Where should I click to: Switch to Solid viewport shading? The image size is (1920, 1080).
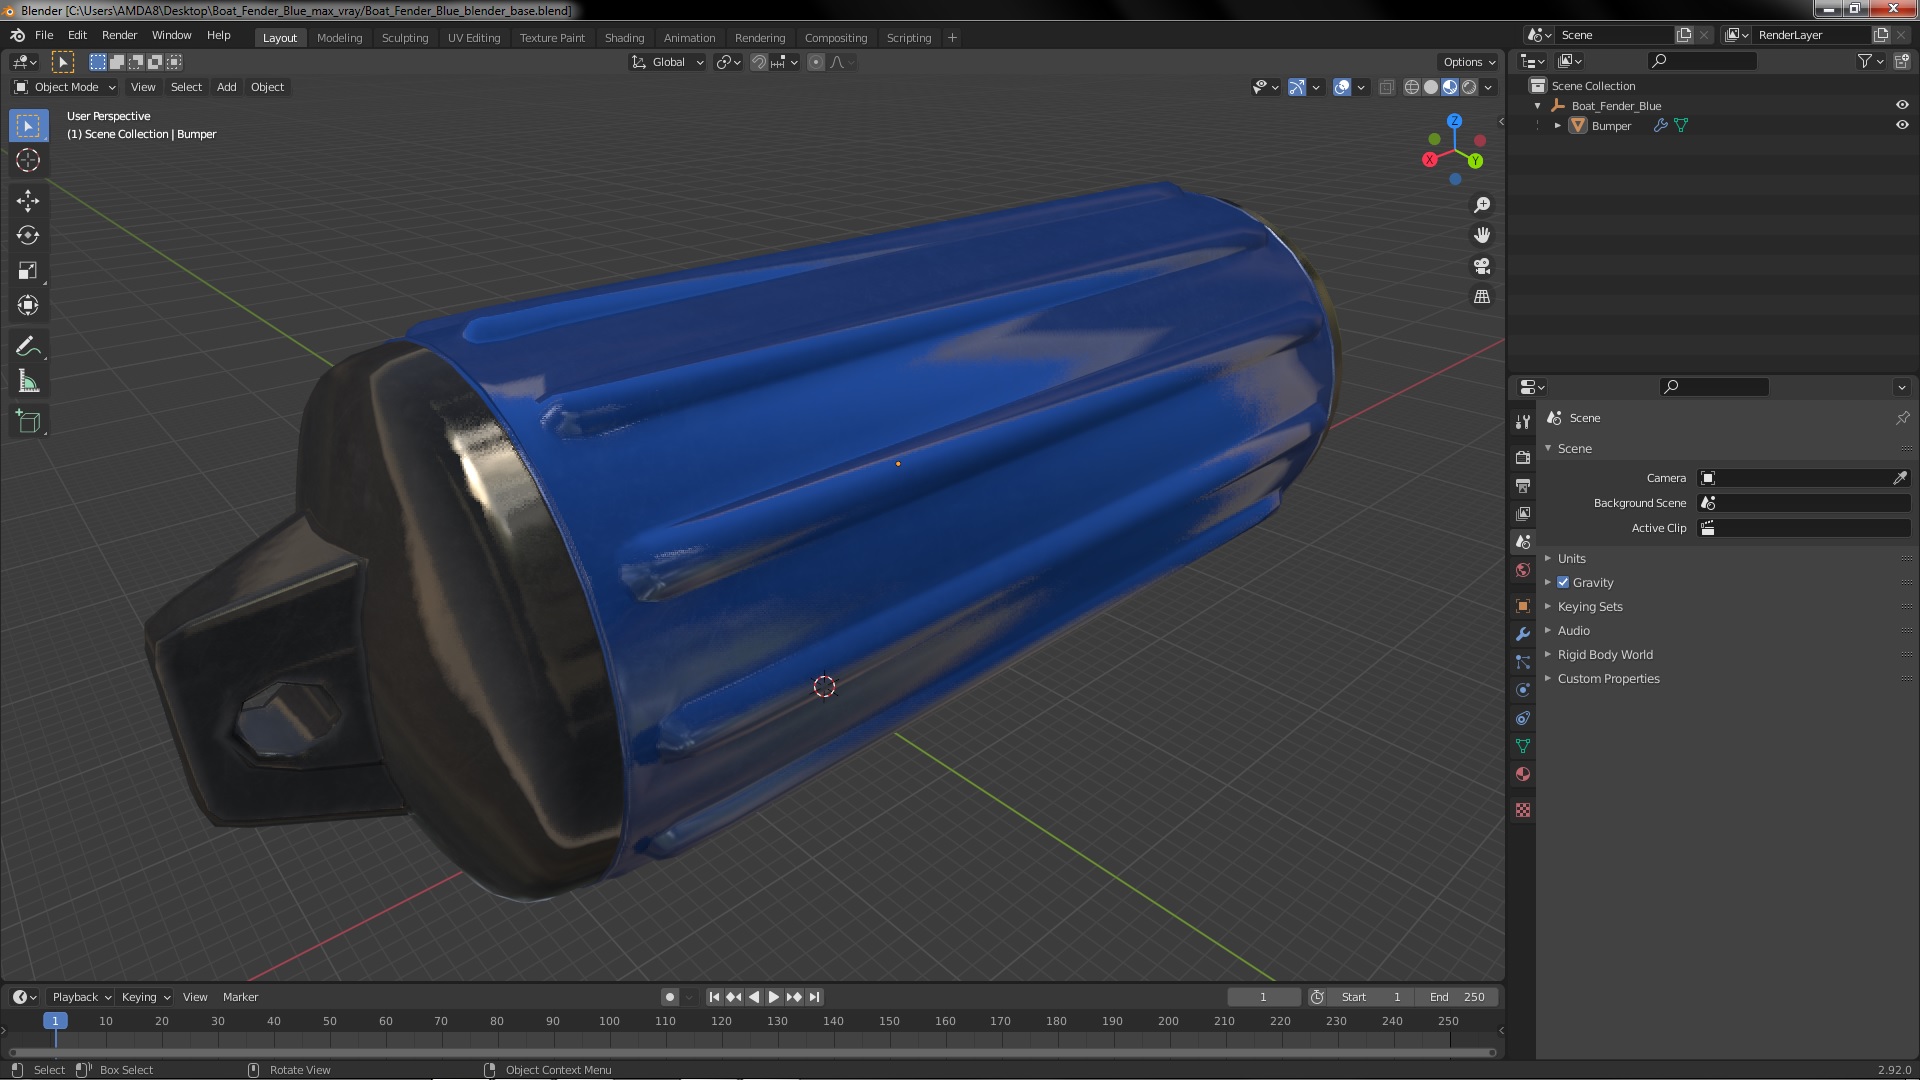pyautogui.click(x=1431, y=87)
